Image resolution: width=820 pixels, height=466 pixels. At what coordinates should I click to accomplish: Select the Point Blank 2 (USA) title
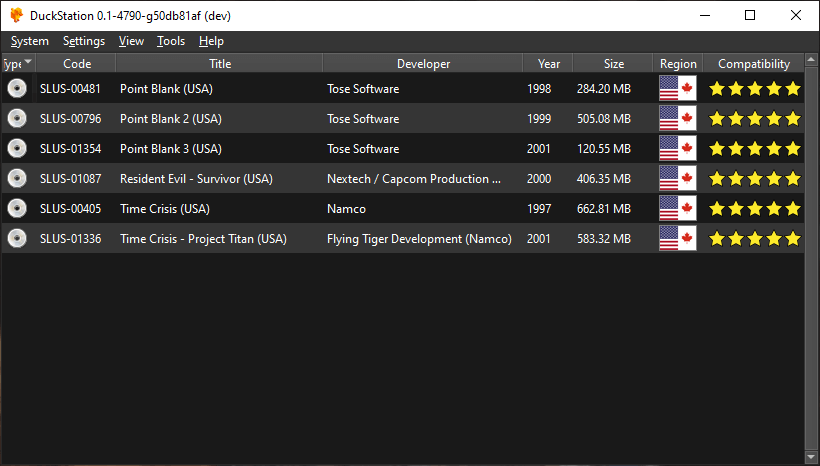click(171, 119)
